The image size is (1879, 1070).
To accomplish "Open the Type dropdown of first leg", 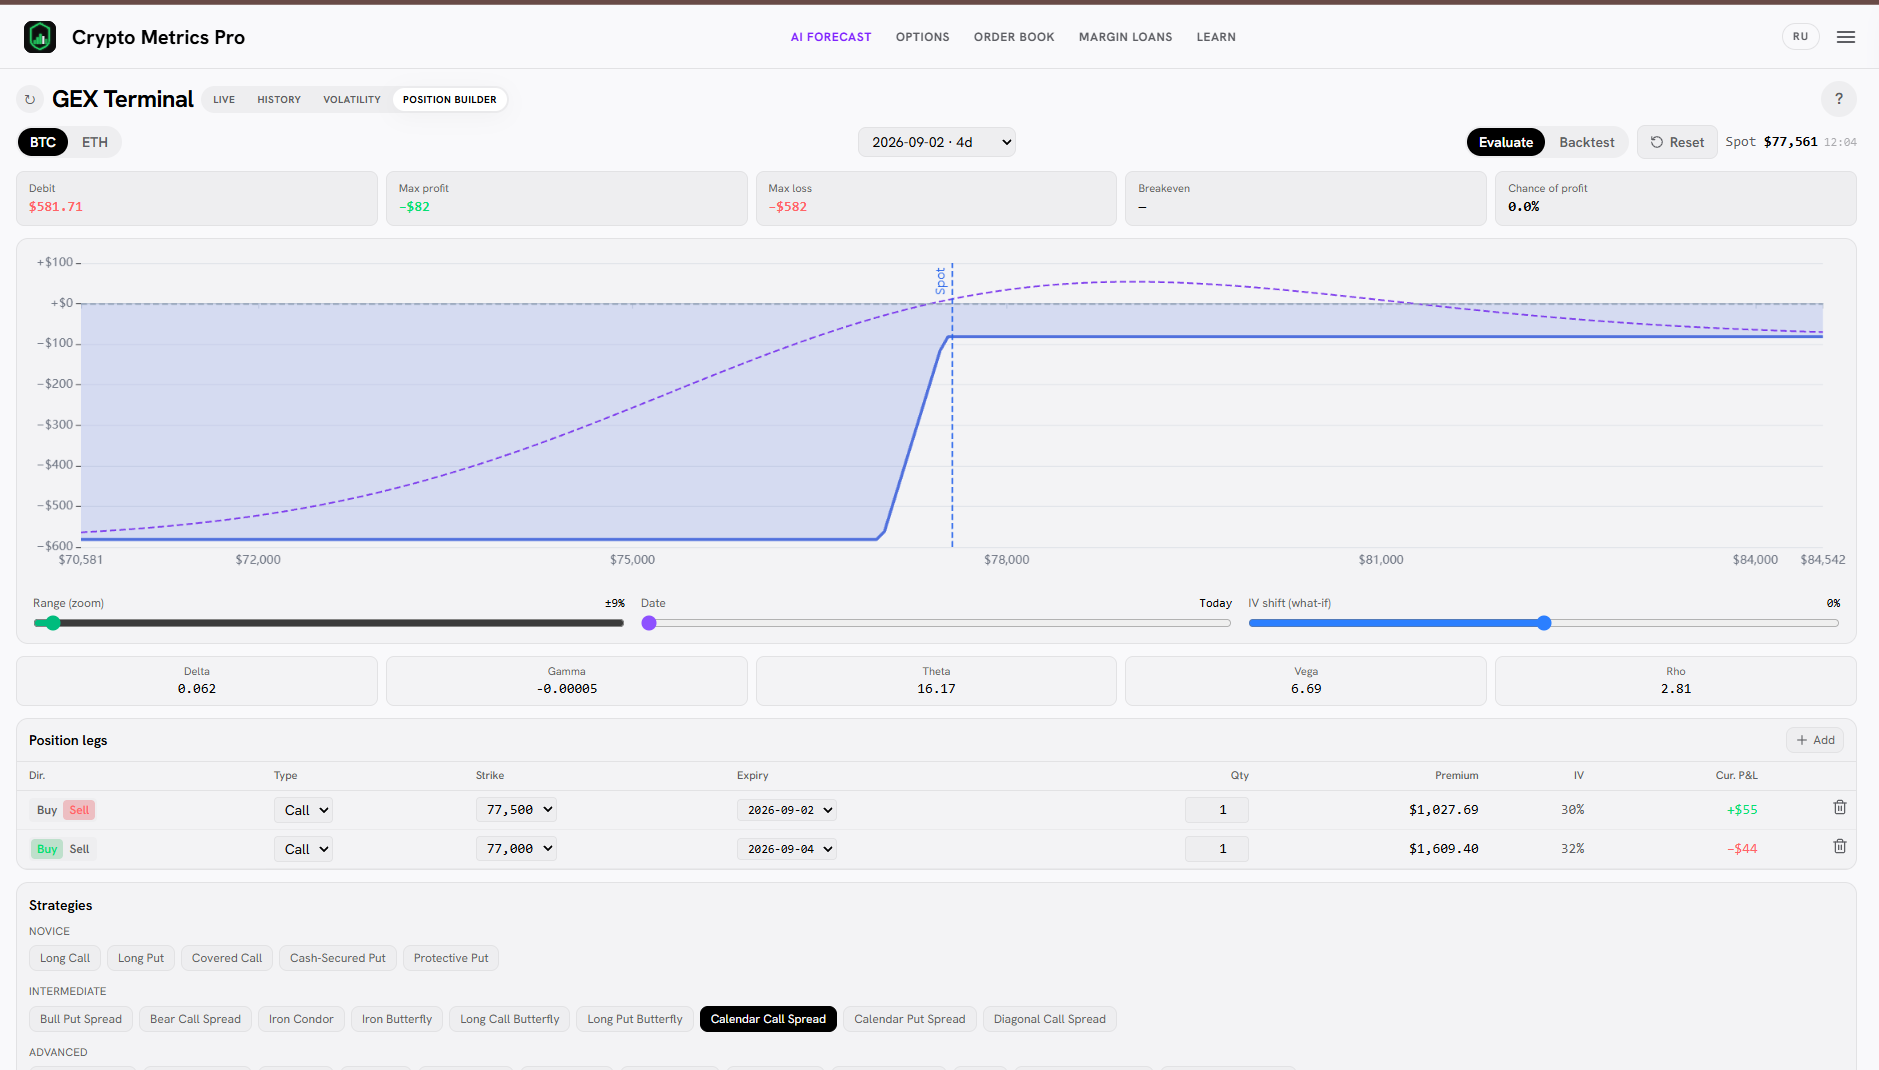I will pos(303,810).
